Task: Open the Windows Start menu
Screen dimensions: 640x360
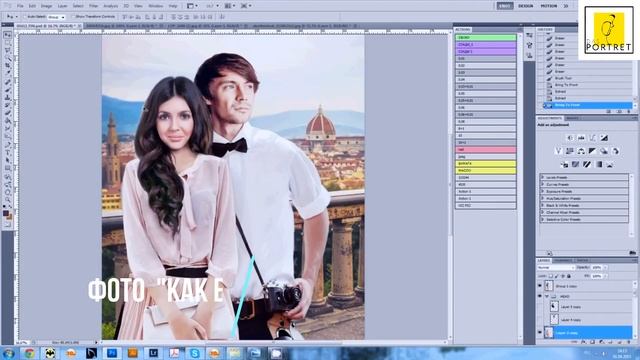Action: coord(9,353)
